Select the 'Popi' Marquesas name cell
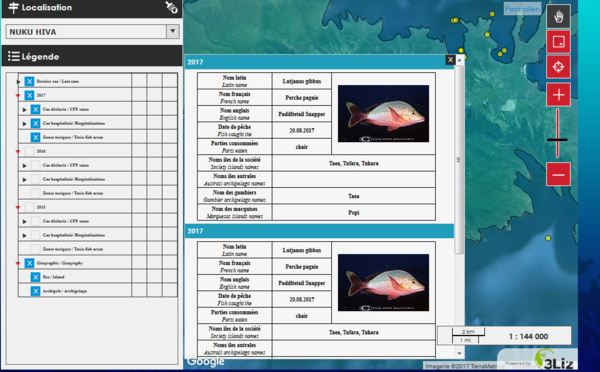 354,212
